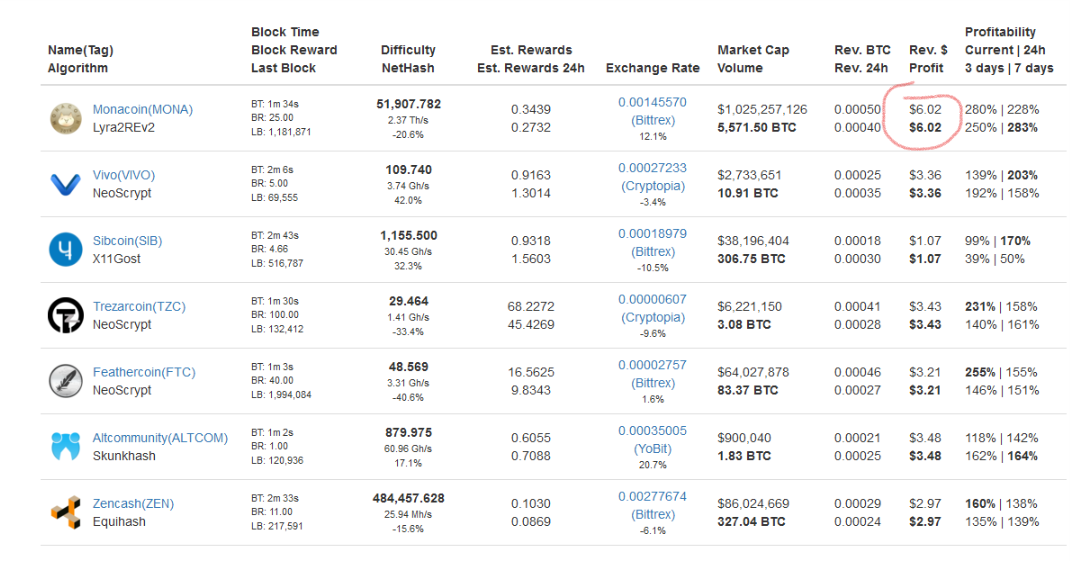The image size is (1070, 561).
Task: Select the Feathercoin(FTC) name link
Action: 142,372
